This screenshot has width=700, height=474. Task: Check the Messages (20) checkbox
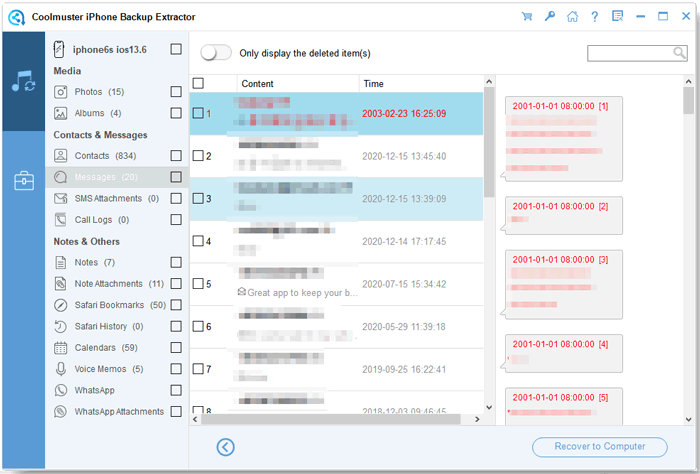(x=176, y=177)
